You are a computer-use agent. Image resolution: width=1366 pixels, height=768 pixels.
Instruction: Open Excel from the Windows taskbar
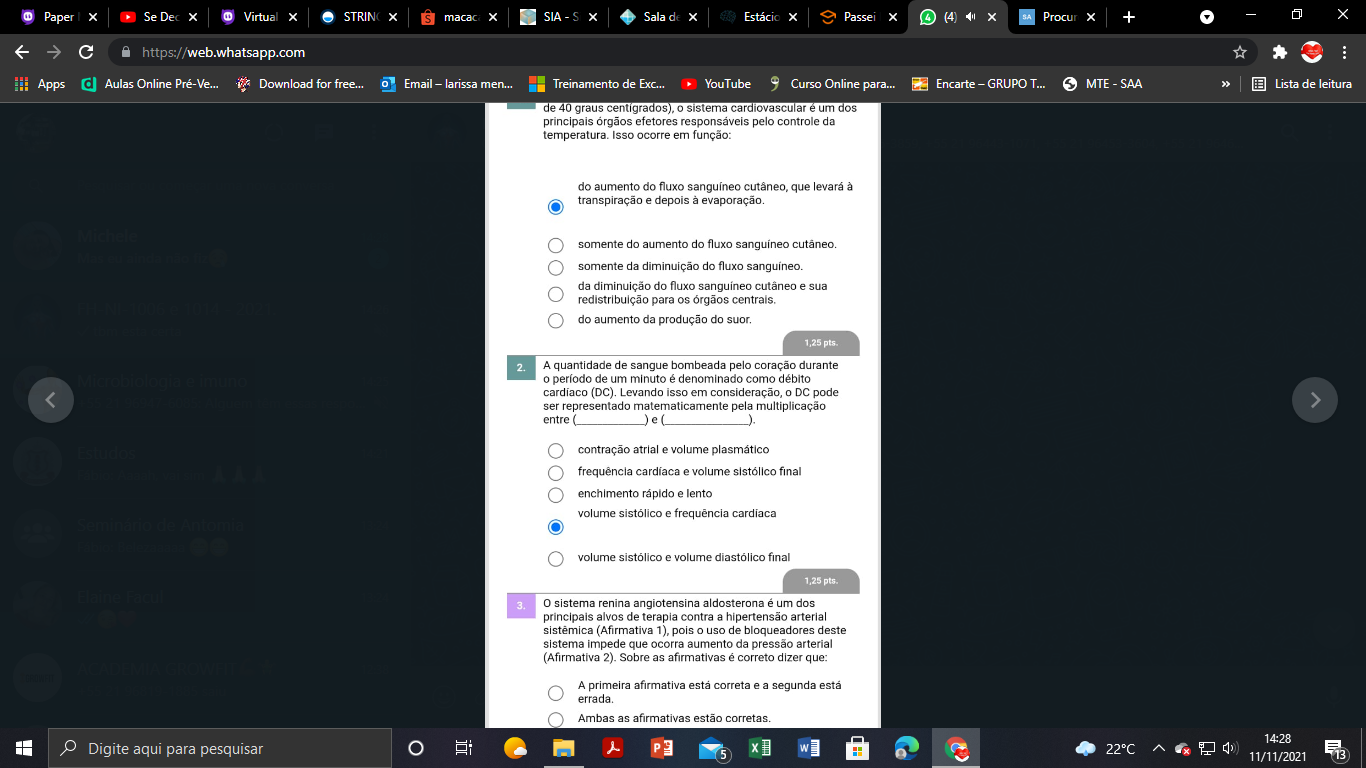(x=760, y=748)
